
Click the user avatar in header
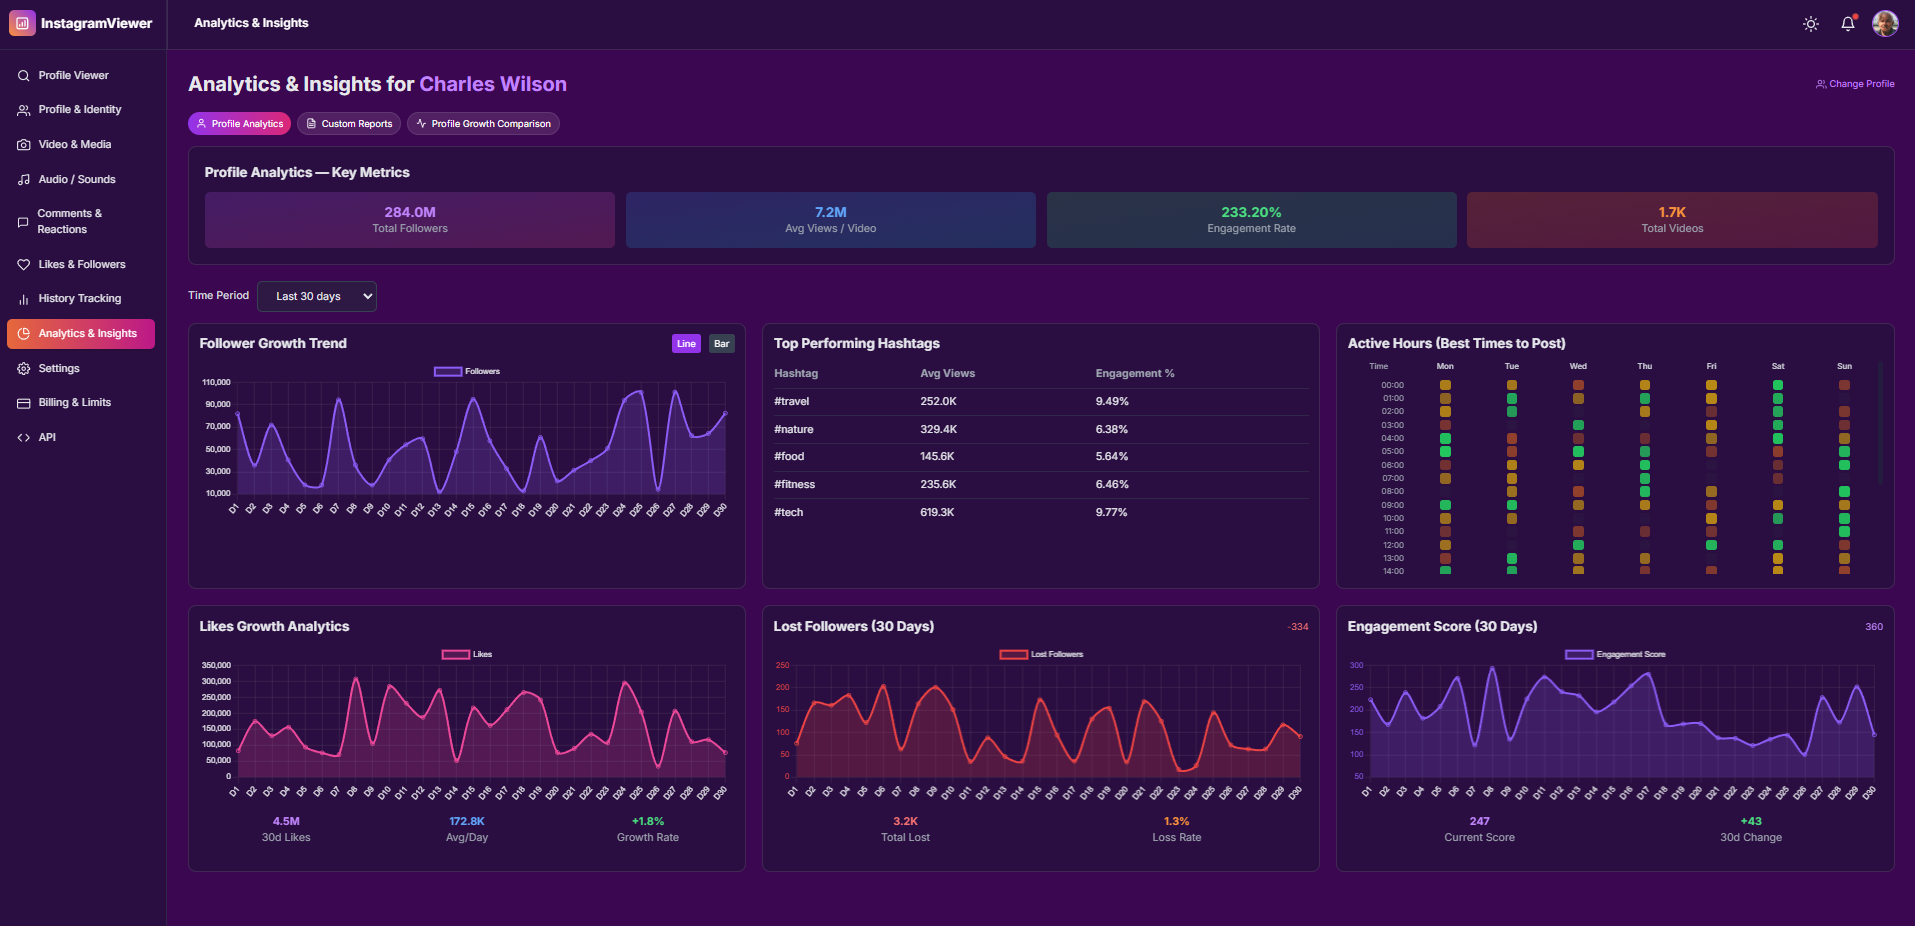[1885, 24]
